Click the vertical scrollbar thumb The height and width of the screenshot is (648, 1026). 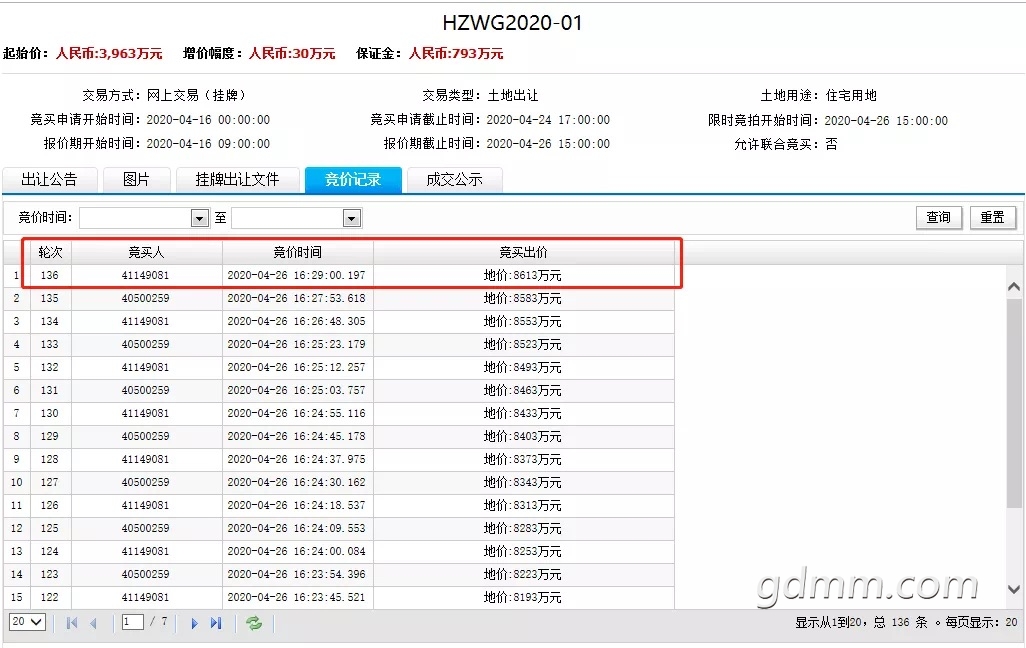coord(1014,403)
